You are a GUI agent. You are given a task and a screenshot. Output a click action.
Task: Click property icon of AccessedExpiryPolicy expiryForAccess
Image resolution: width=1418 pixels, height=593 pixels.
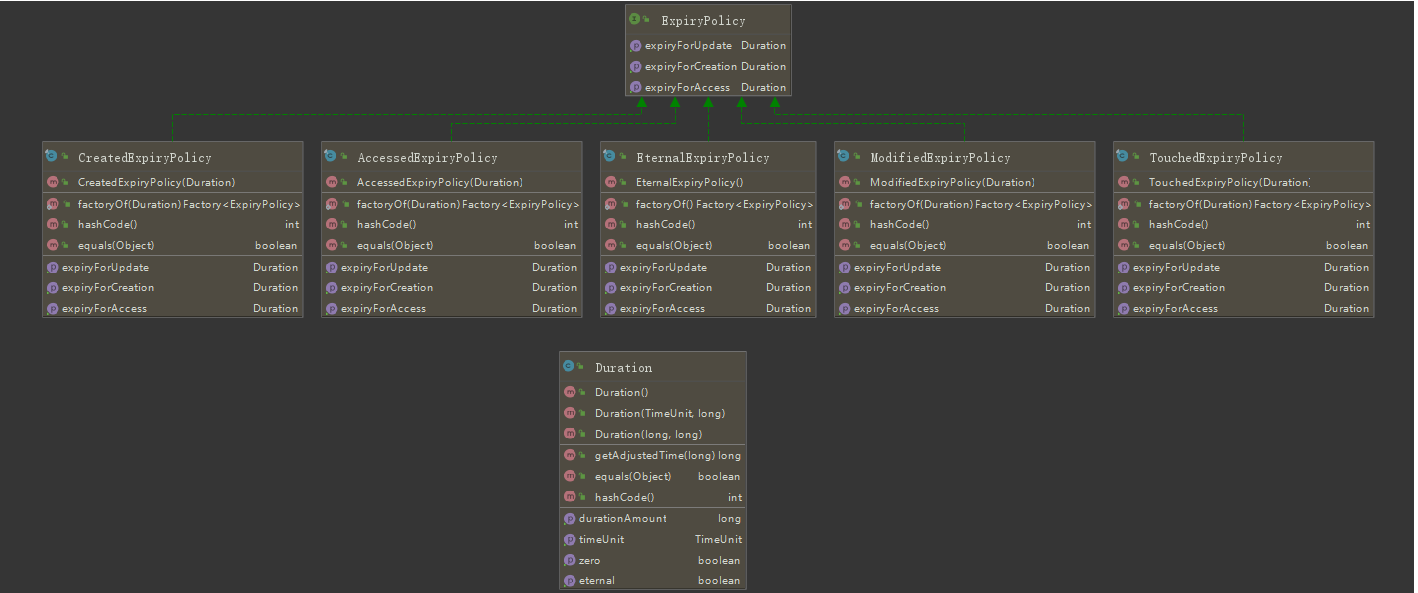(x=331, y=309)
